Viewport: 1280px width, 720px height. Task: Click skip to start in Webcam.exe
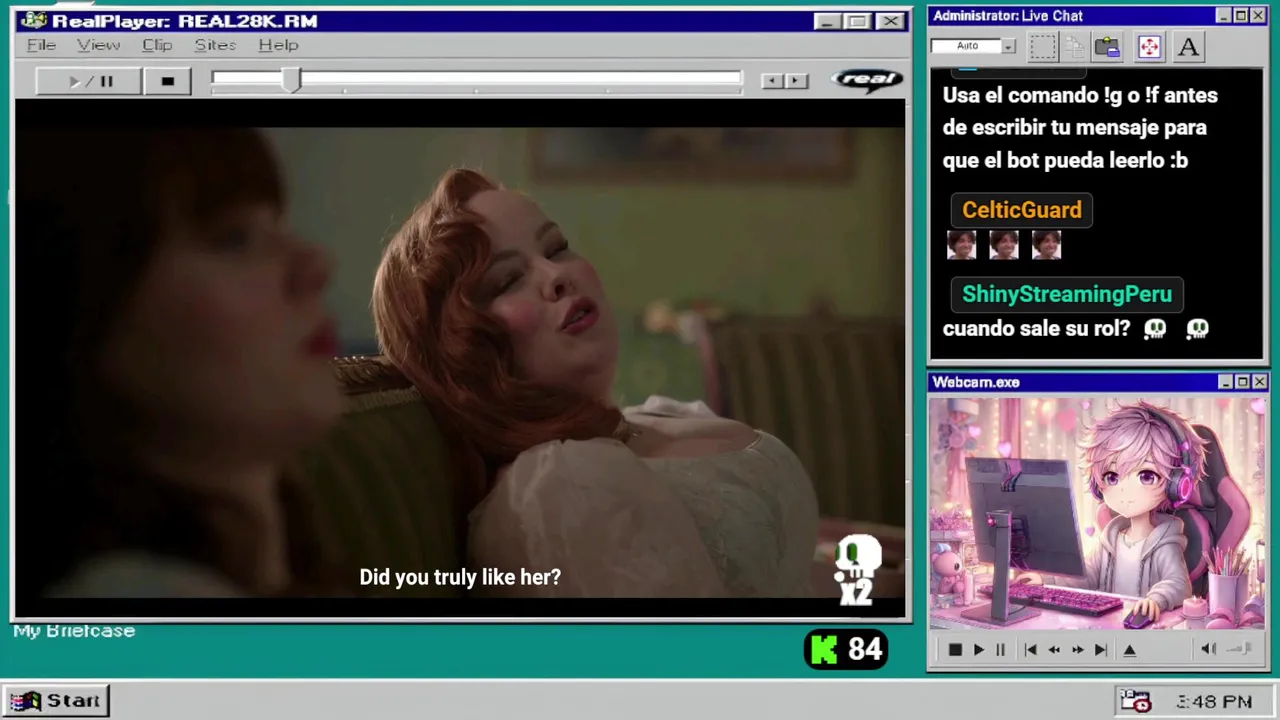click(x=1030, y=650)
